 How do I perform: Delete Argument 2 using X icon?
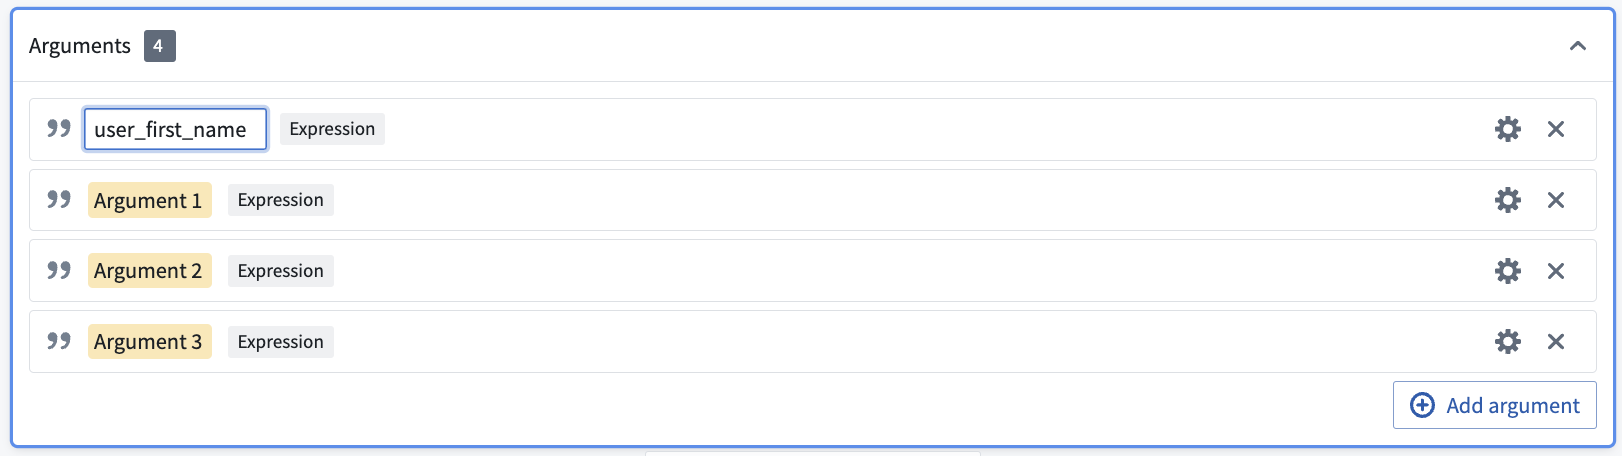pyautogui.click(x=1556, y=271)
